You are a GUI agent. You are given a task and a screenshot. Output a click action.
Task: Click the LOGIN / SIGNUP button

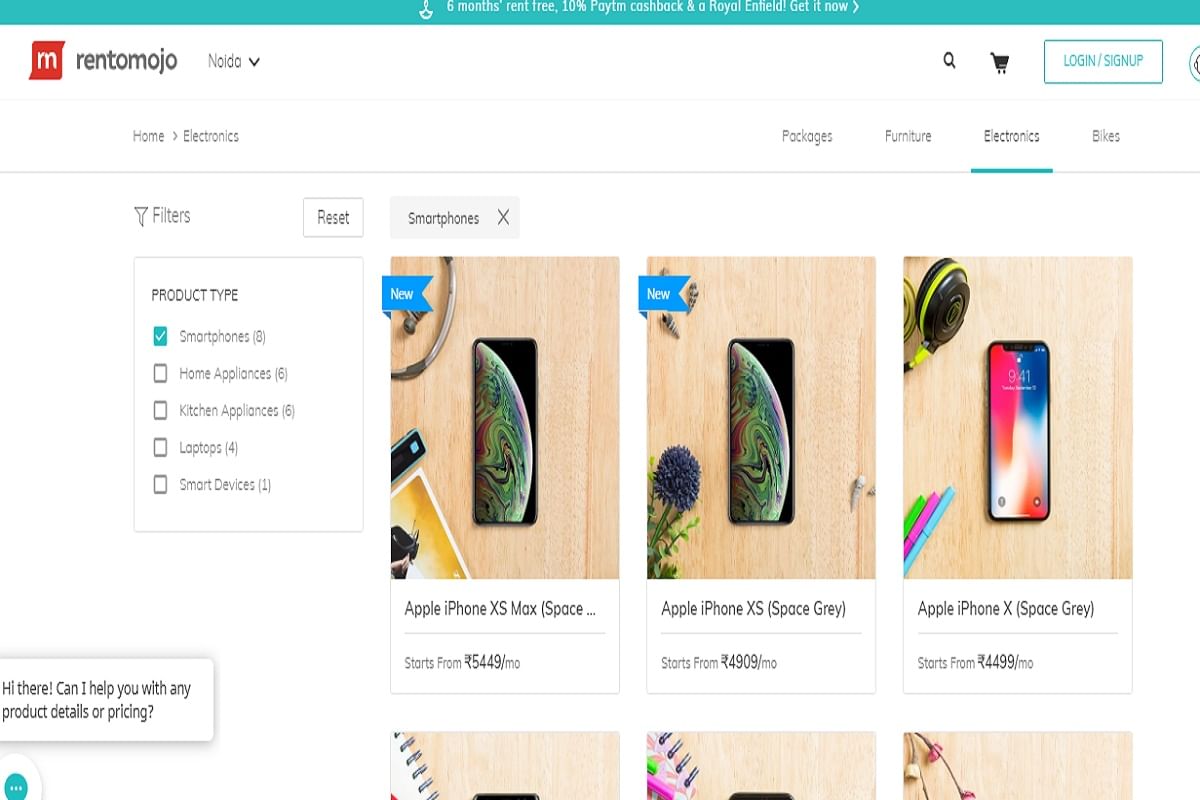point(1103,61)
